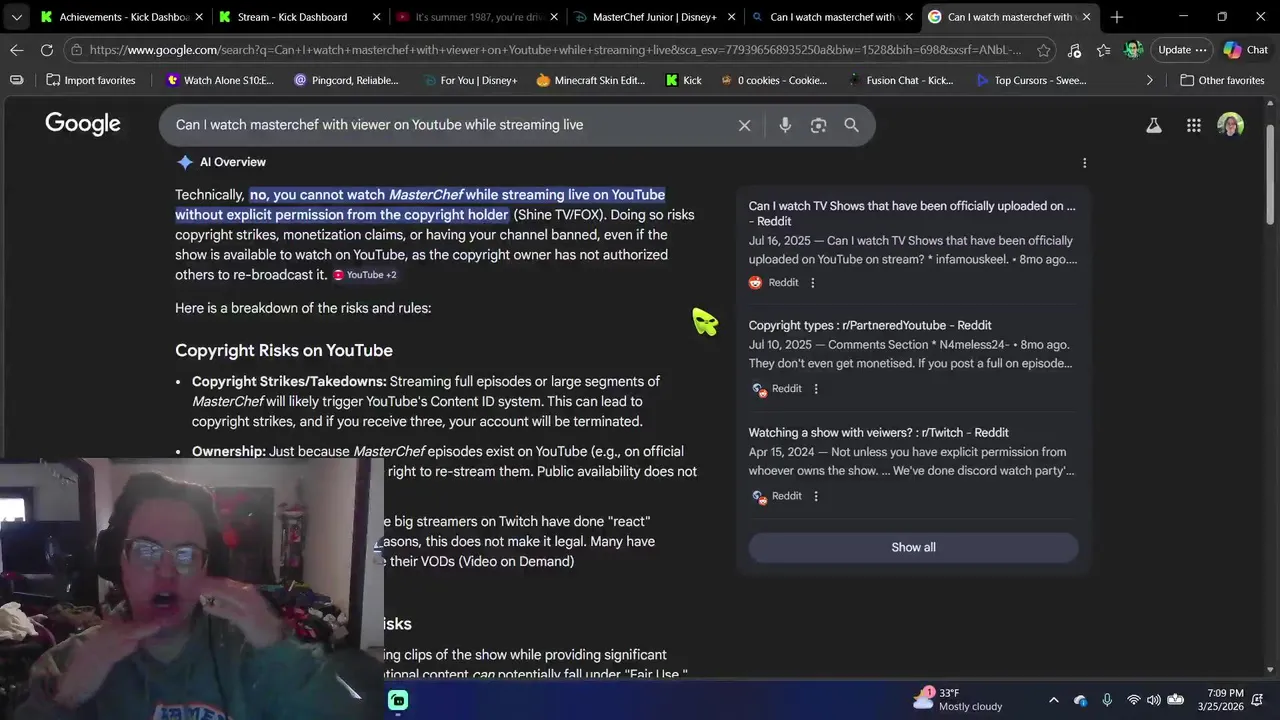Go back to the previous page
Screen dimensions: 1280x720
tap(17, 50)
